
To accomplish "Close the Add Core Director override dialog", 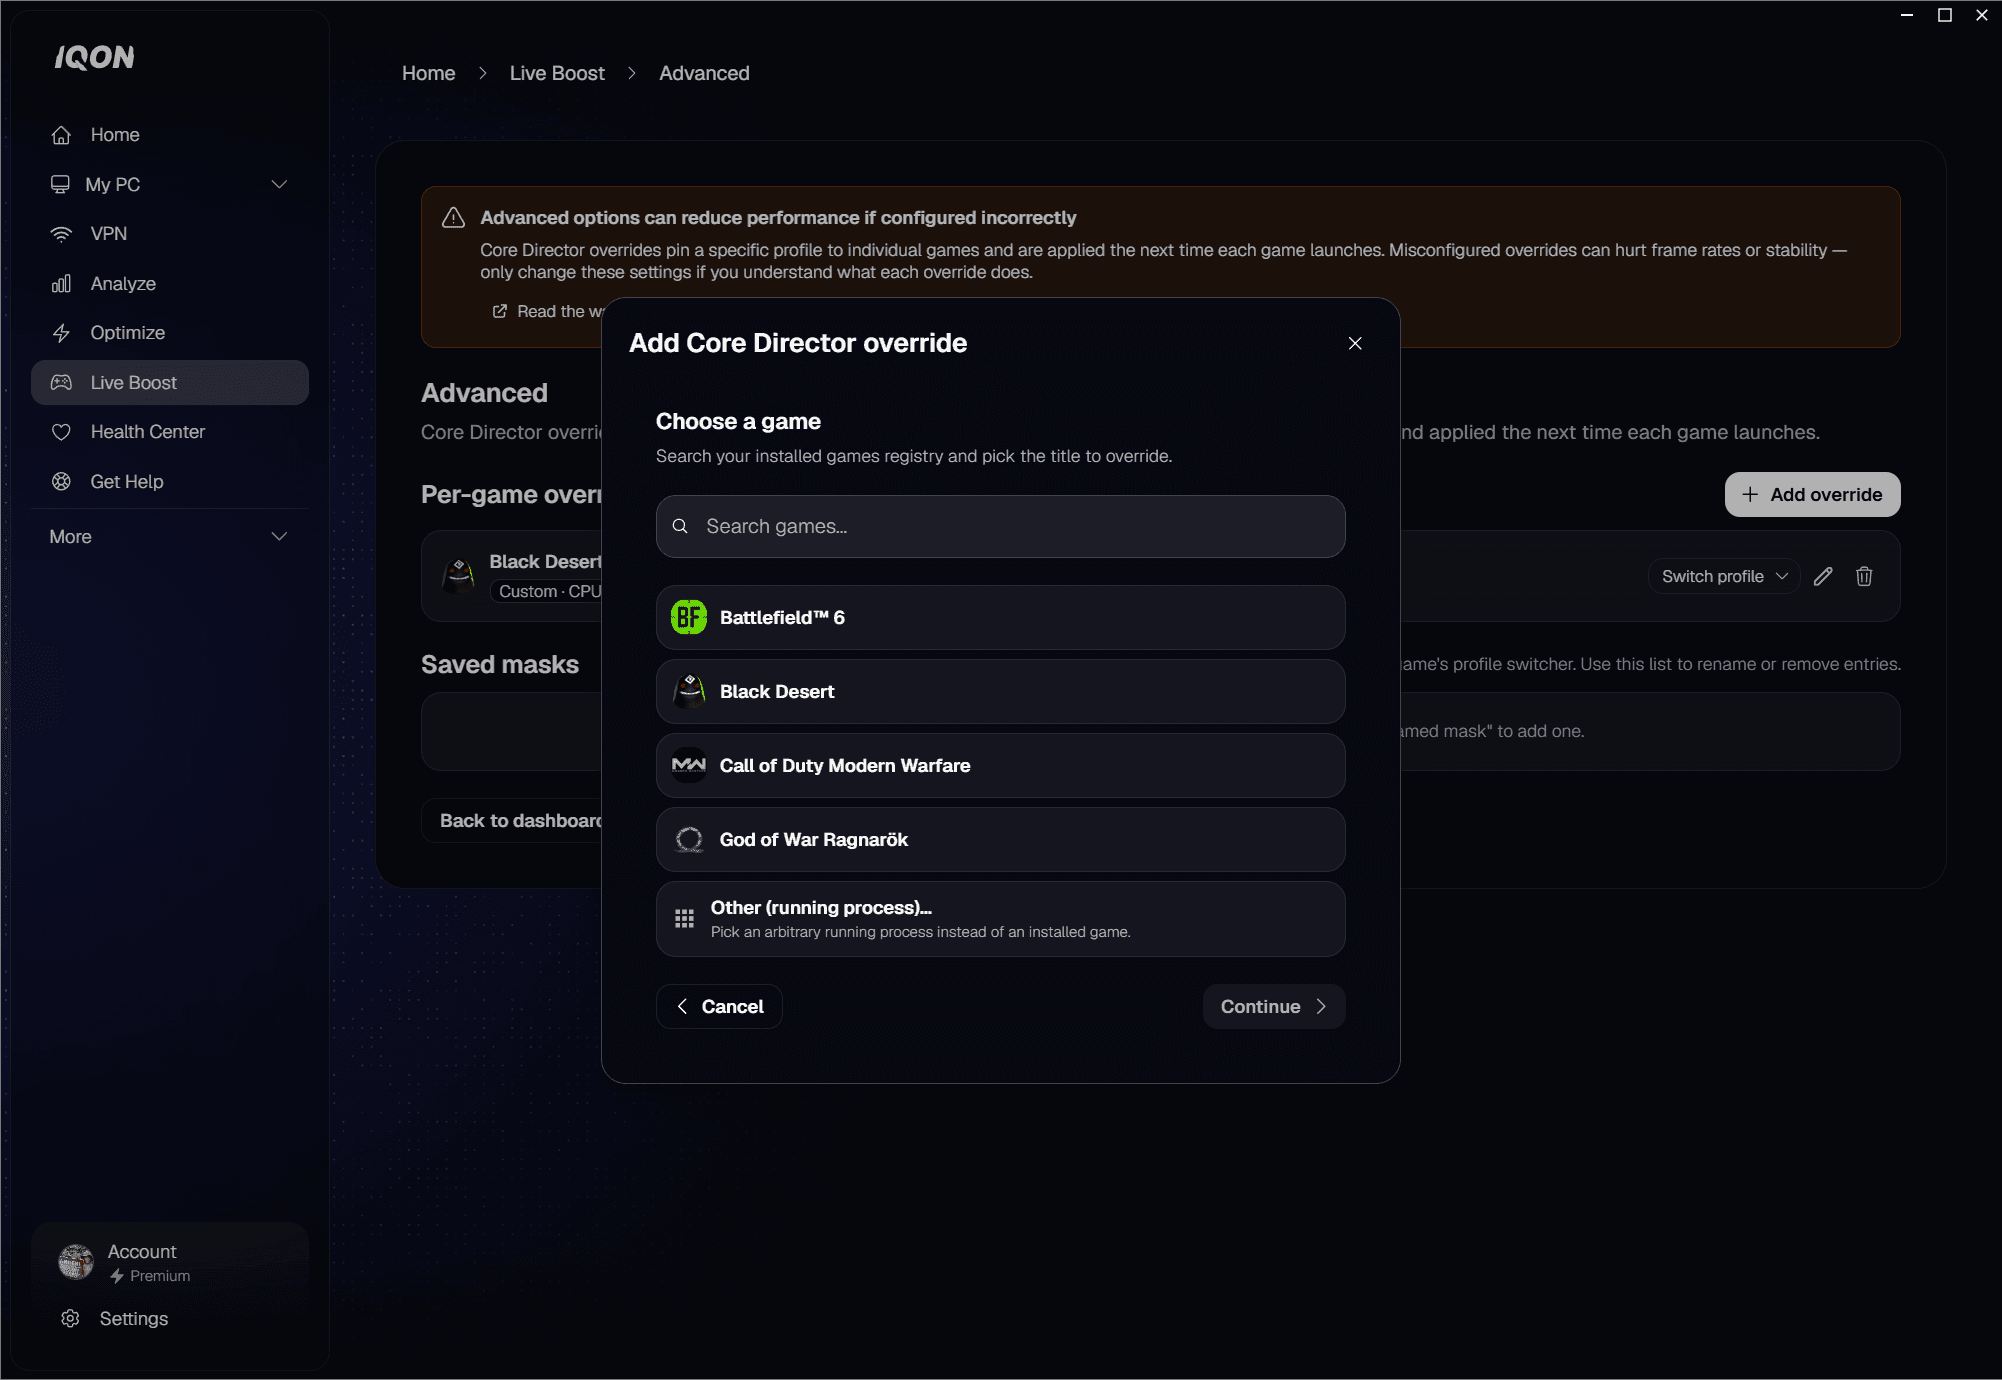I will (x=1355, y=343).
